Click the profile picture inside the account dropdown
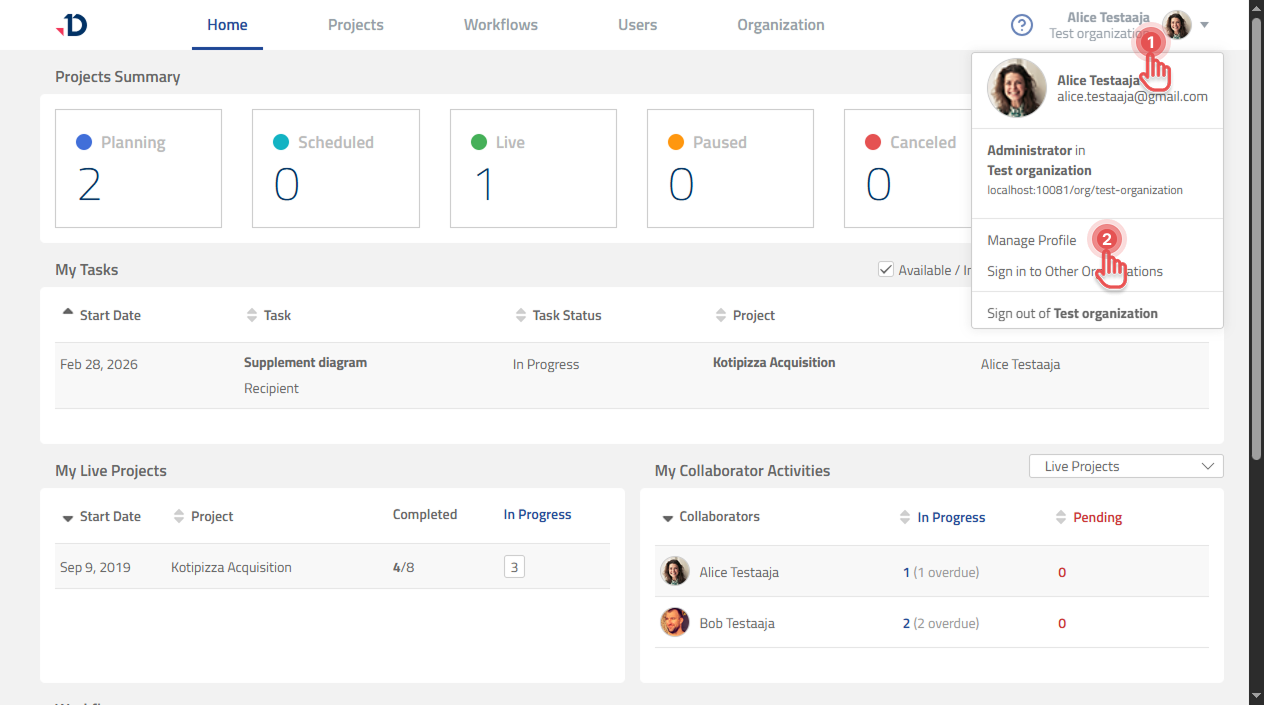The image size is (1264, 705). coord(1016,87)
